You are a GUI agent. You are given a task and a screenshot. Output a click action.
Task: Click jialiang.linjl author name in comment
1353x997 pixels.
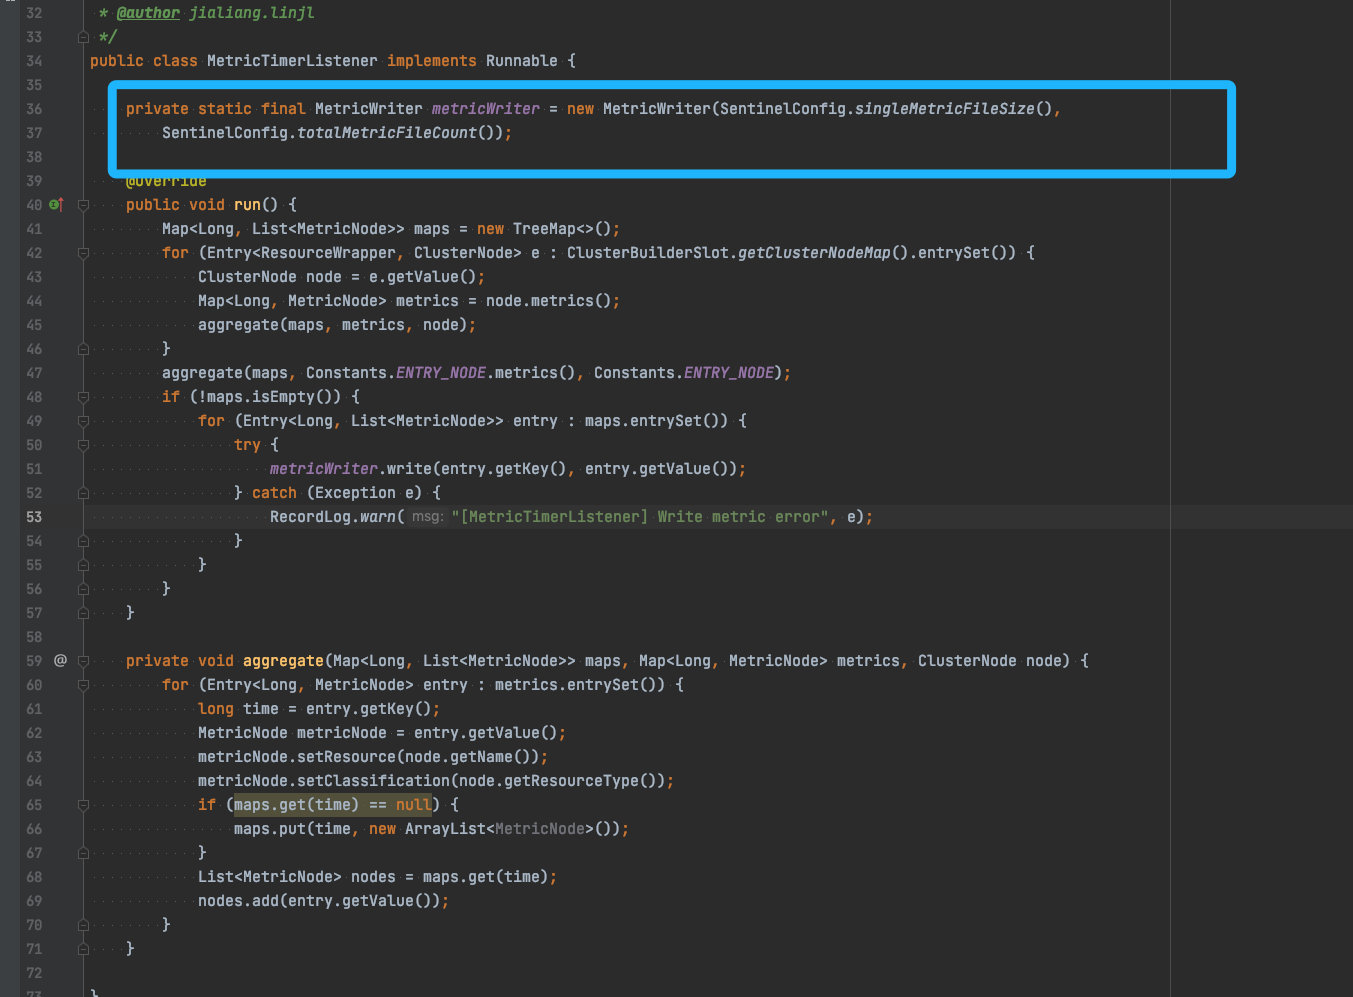252,13
